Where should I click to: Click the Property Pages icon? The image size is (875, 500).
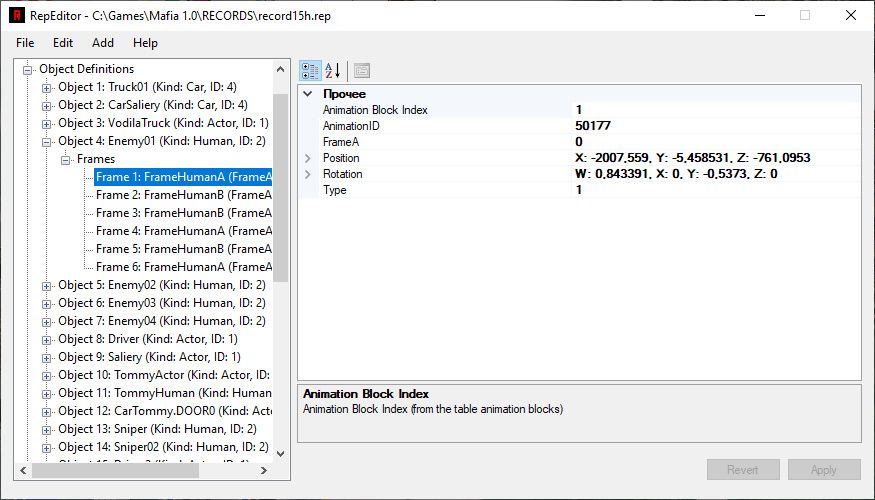pos(361,70)
